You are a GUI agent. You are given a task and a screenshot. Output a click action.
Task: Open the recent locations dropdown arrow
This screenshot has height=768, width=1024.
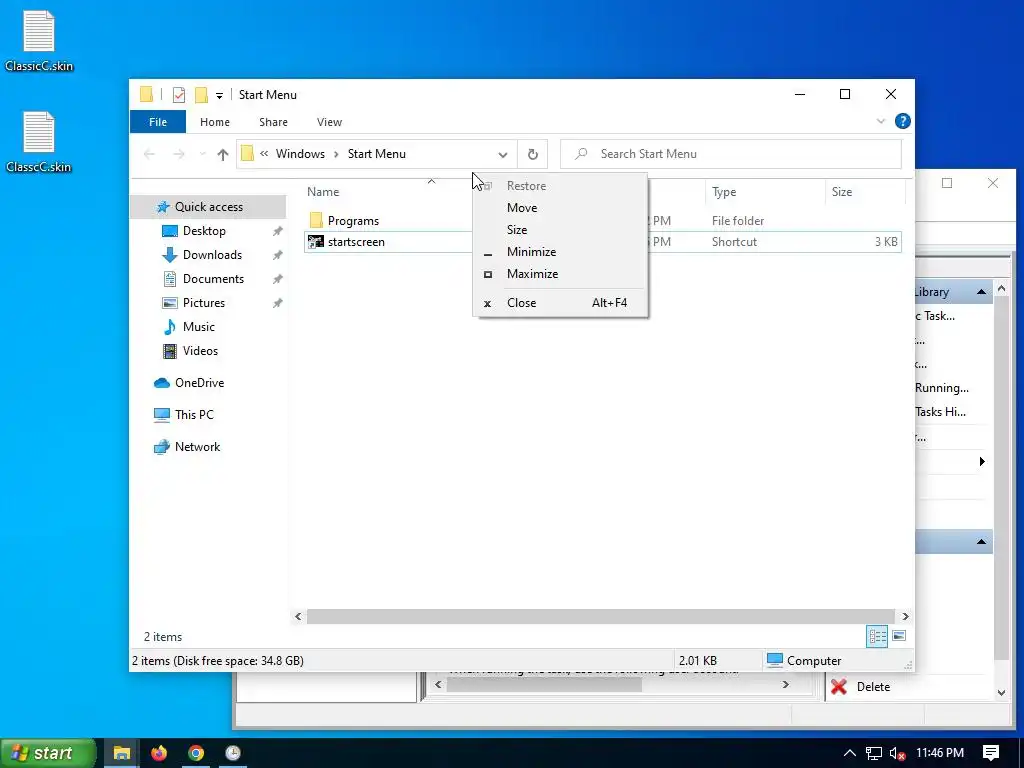tap(202, 154)
